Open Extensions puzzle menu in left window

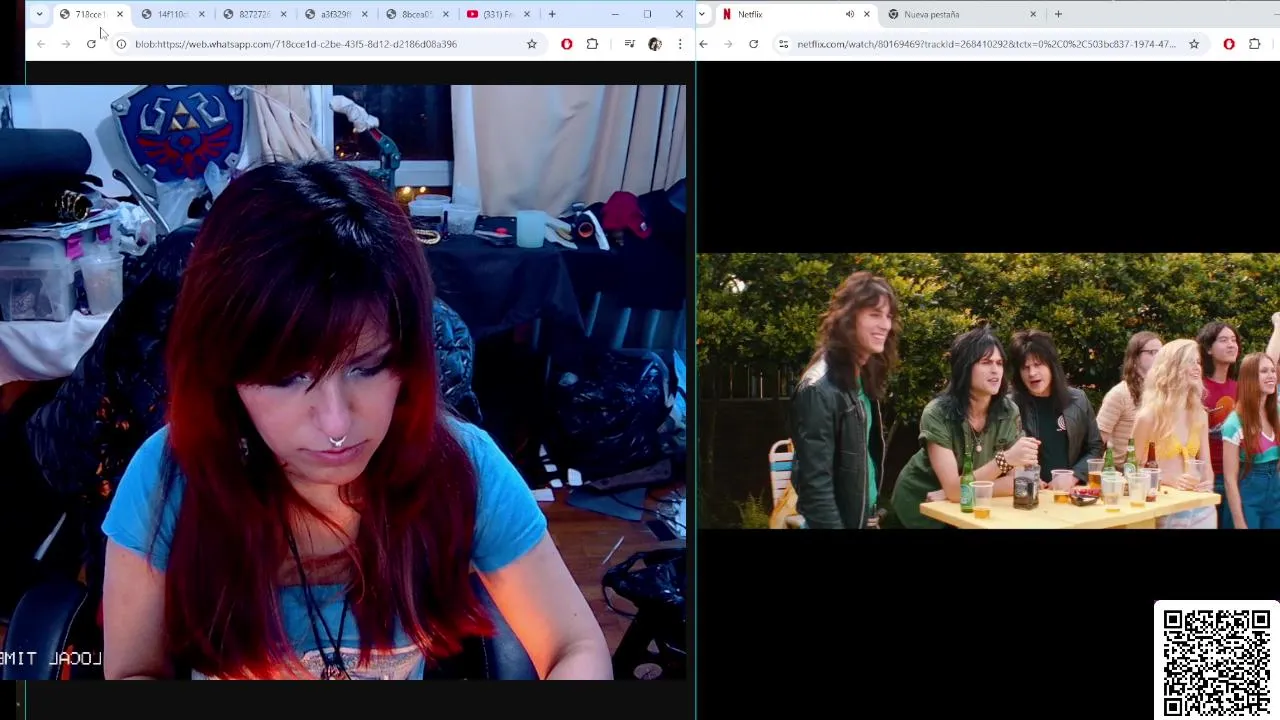592,44
